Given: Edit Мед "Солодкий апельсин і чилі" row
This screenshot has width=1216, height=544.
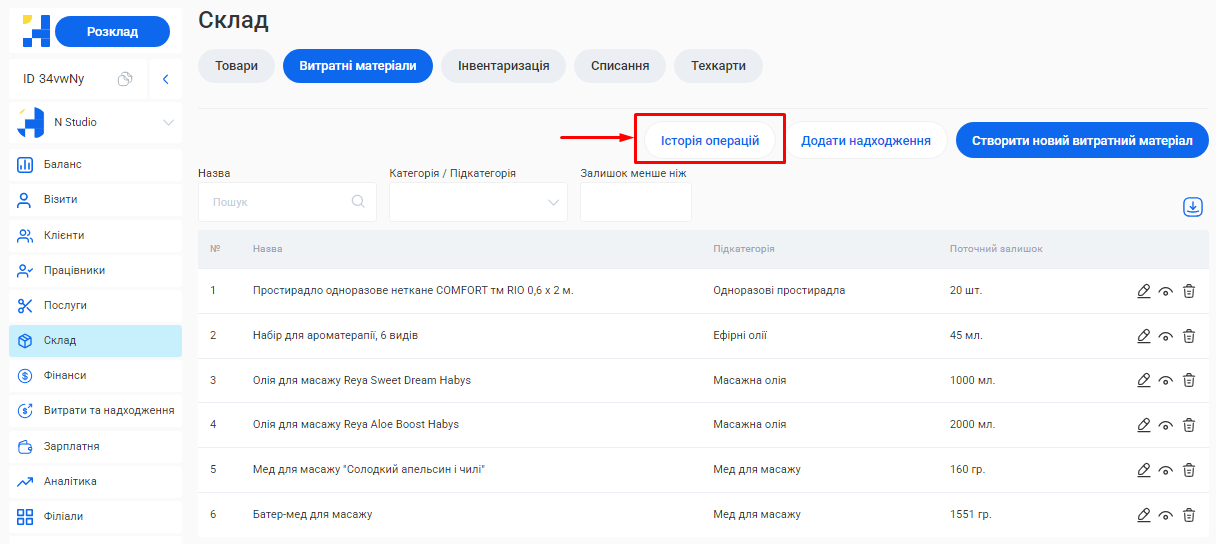Looking at the screenshot, I should click(x=1144, y=470).
